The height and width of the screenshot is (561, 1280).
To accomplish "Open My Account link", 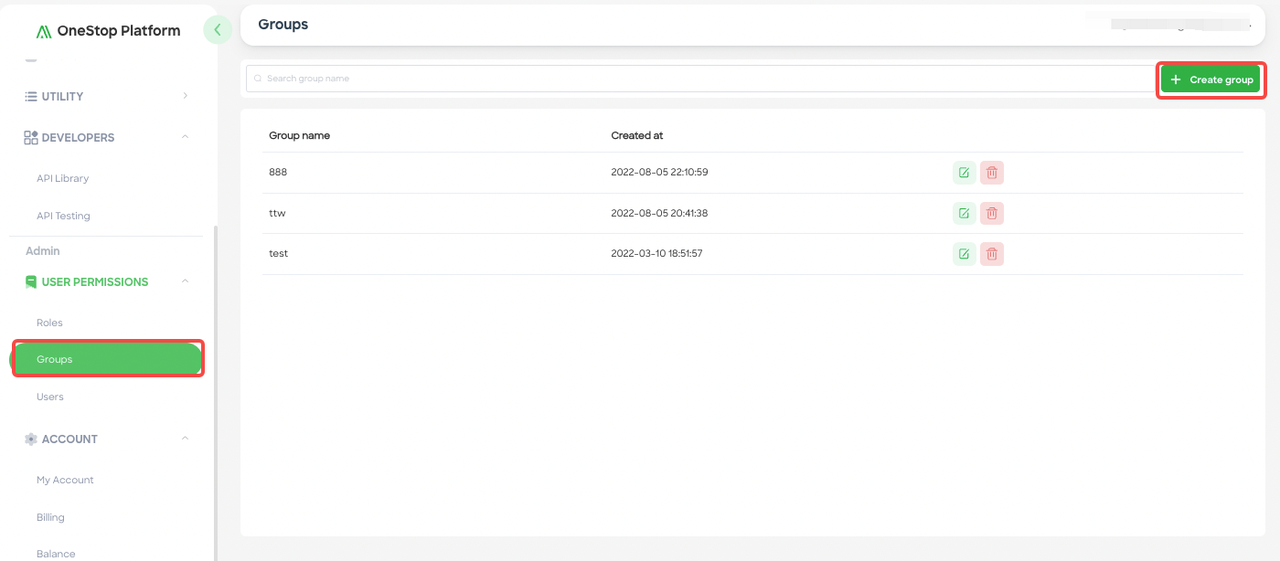I will pos(65,480).
